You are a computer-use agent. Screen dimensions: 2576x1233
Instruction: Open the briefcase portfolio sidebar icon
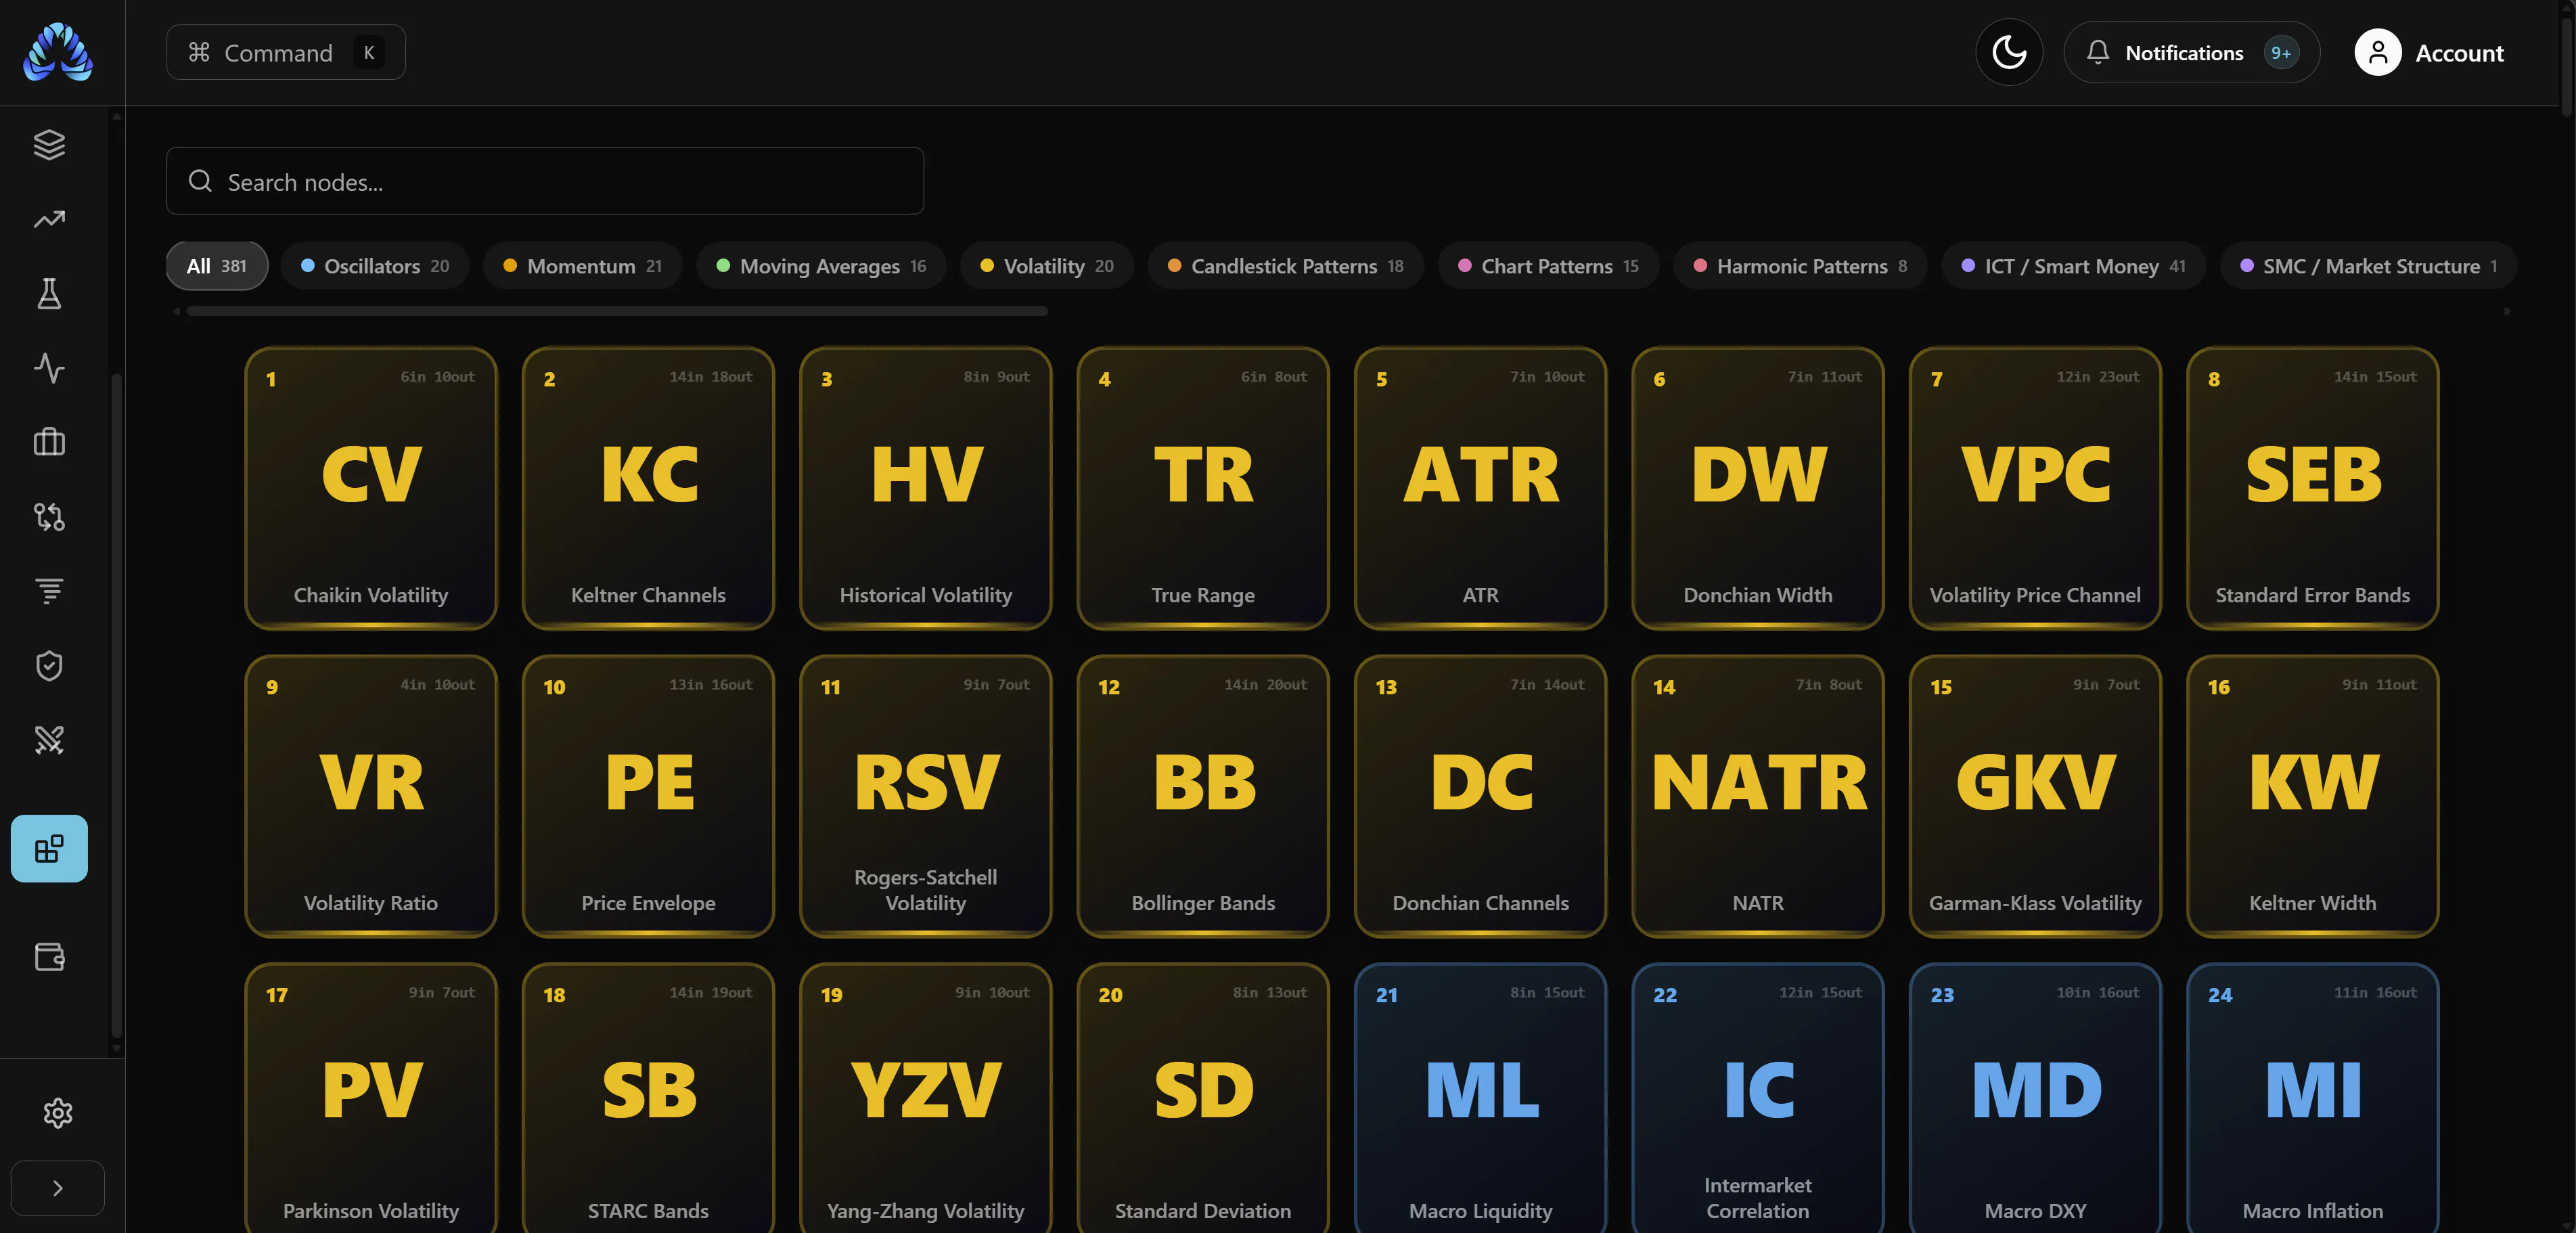pos(49,442)
